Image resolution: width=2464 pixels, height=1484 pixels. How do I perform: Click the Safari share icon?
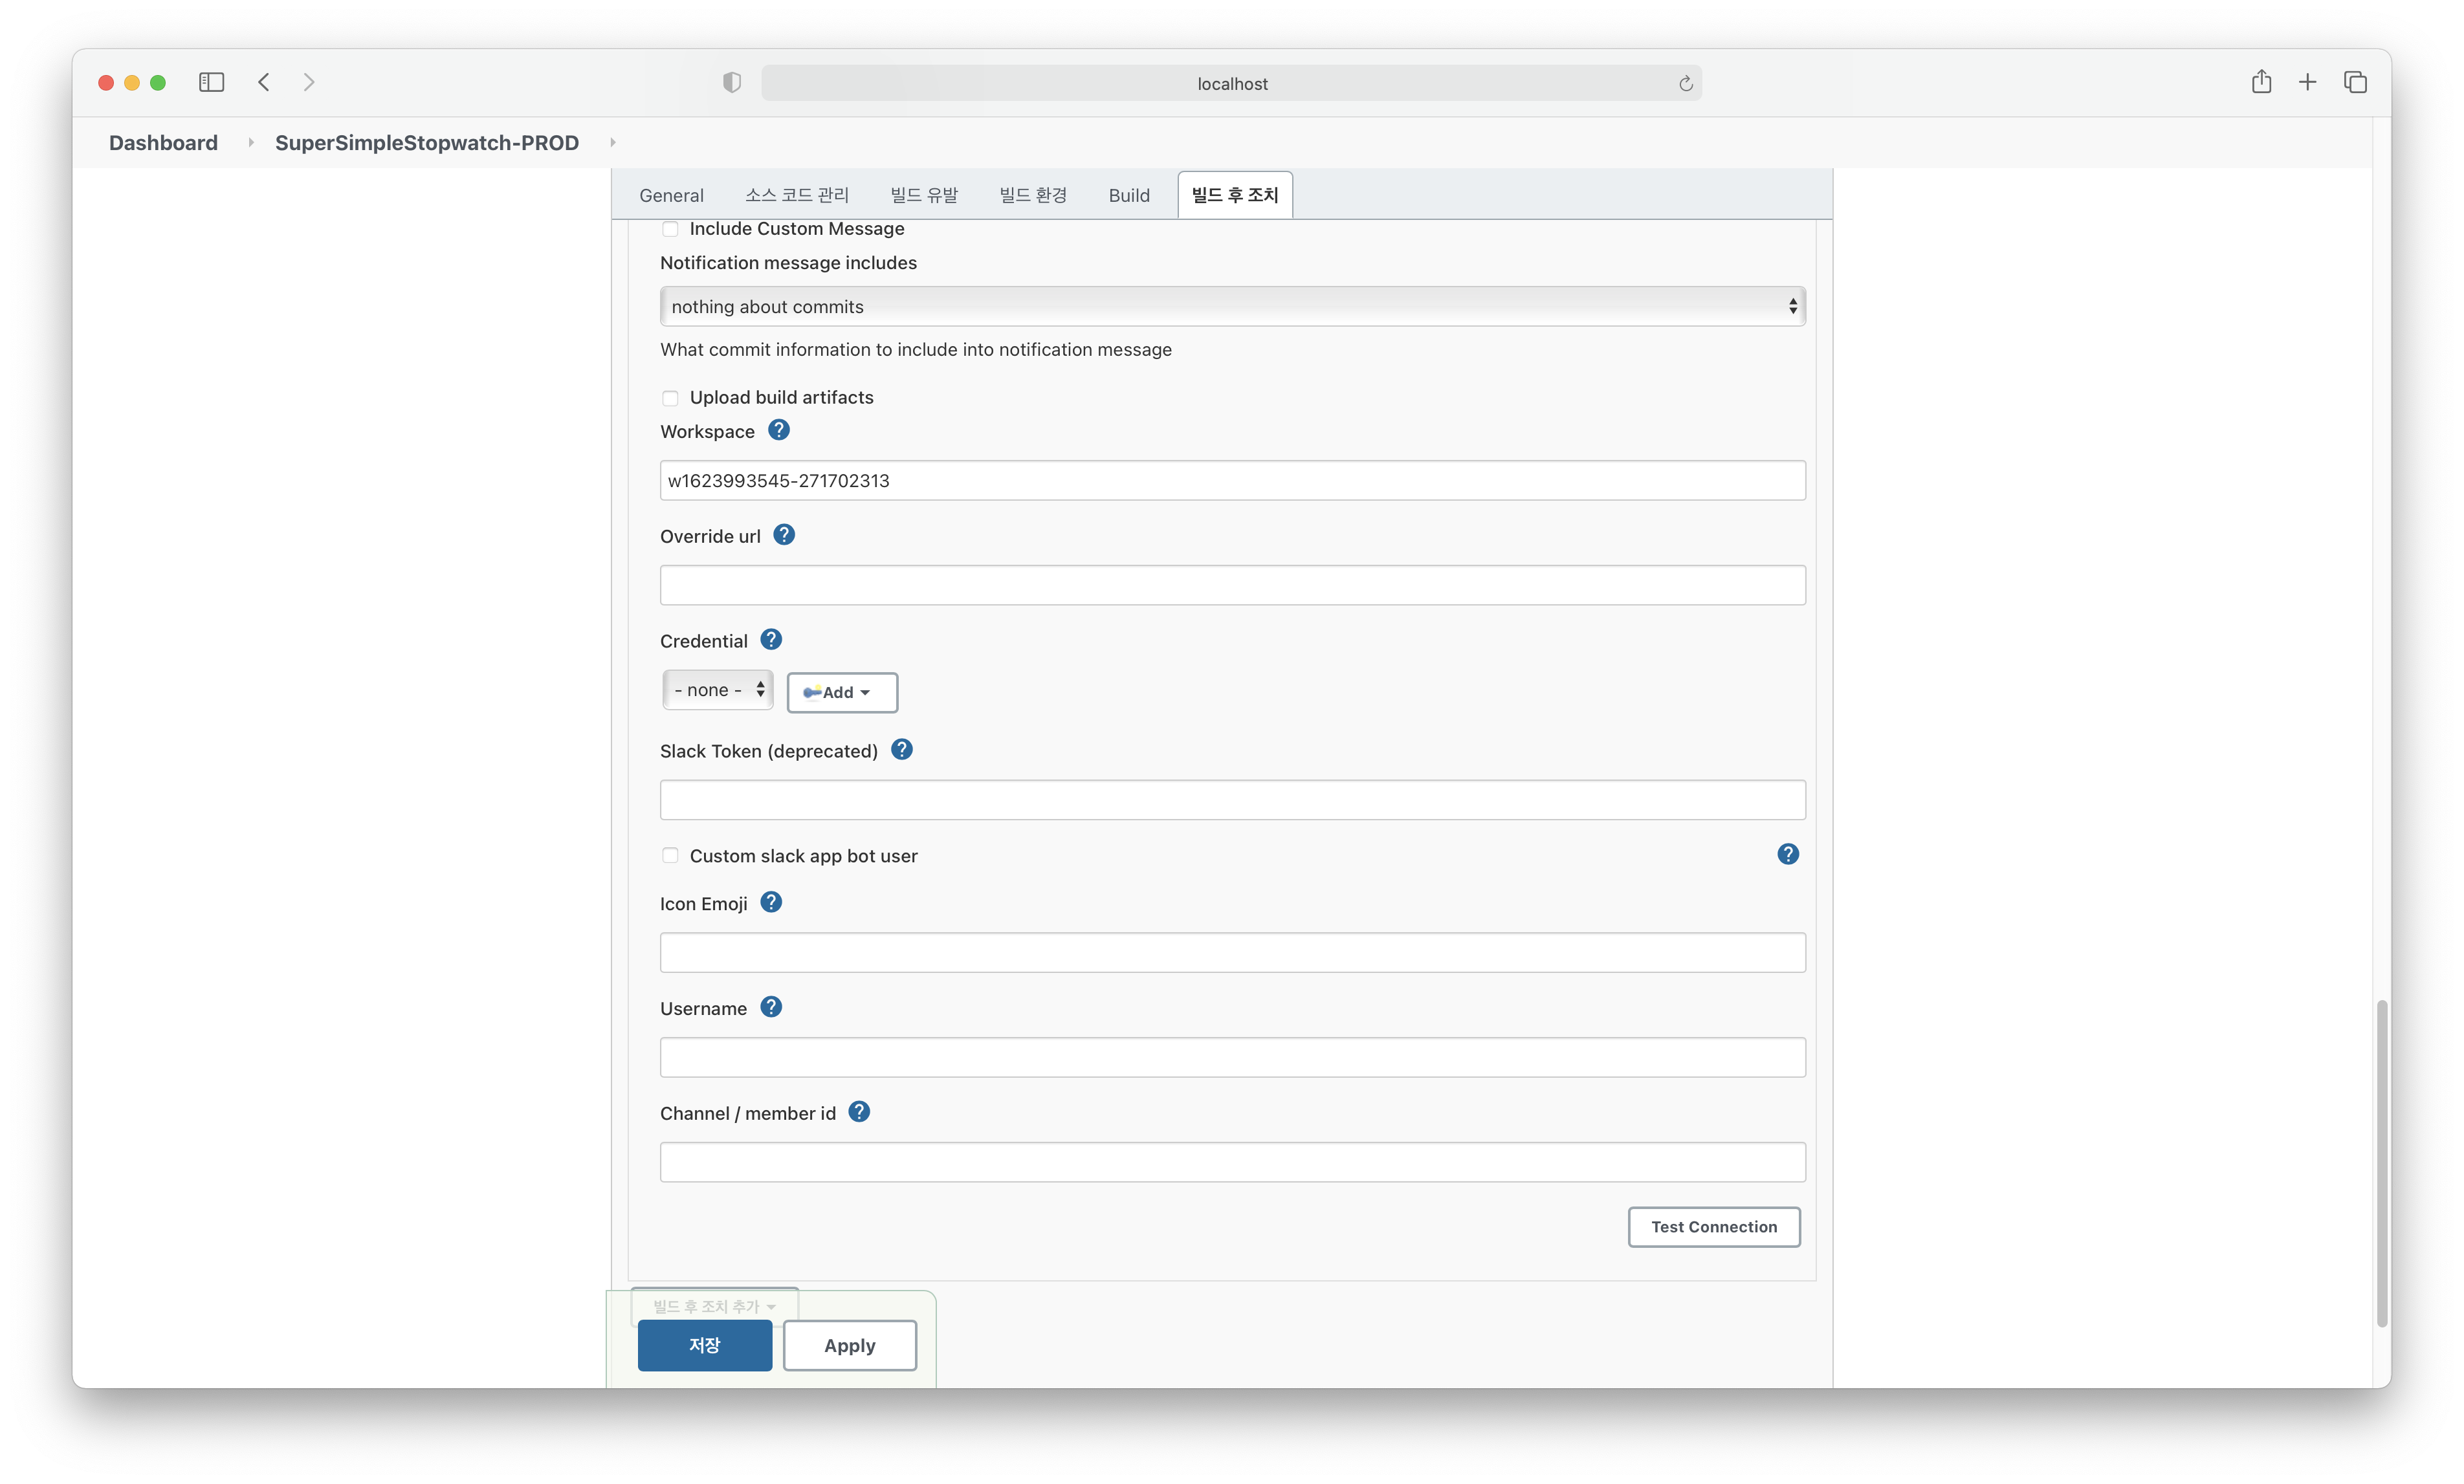pyautogui.click(x=2261, y=82)
